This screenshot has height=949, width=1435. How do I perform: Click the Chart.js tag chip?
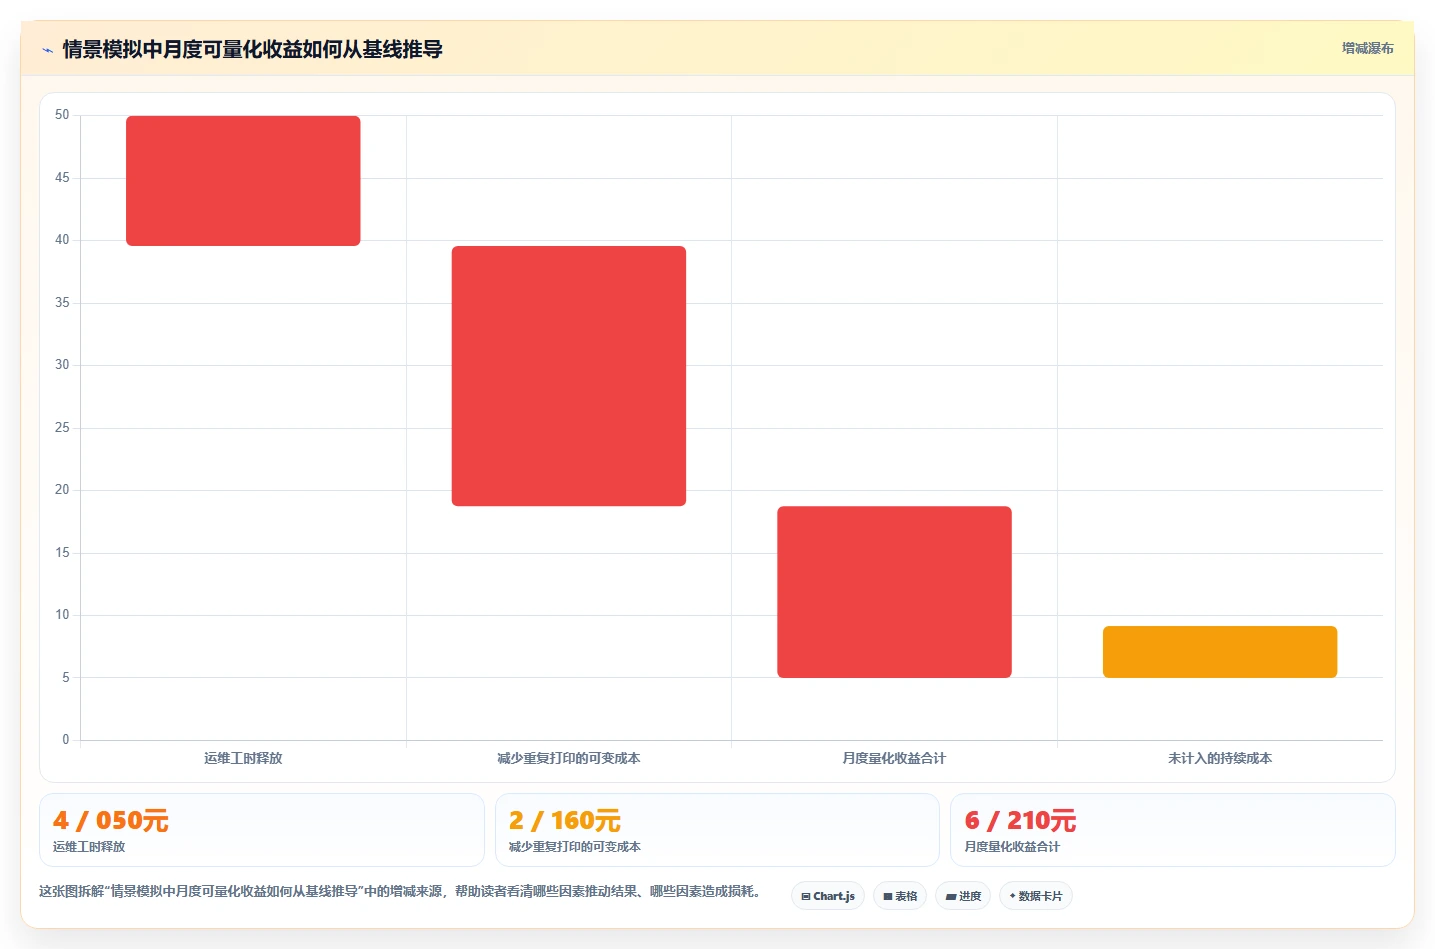(828, 896)
